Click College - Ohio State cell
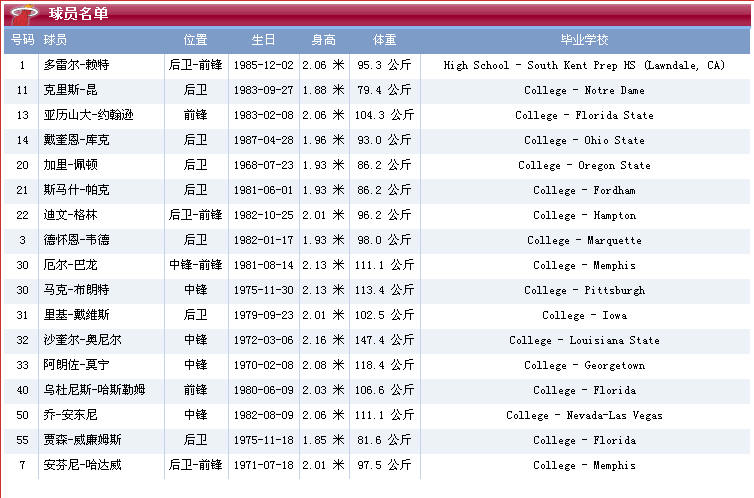754x498 pixels. click(x=584, y=140)
